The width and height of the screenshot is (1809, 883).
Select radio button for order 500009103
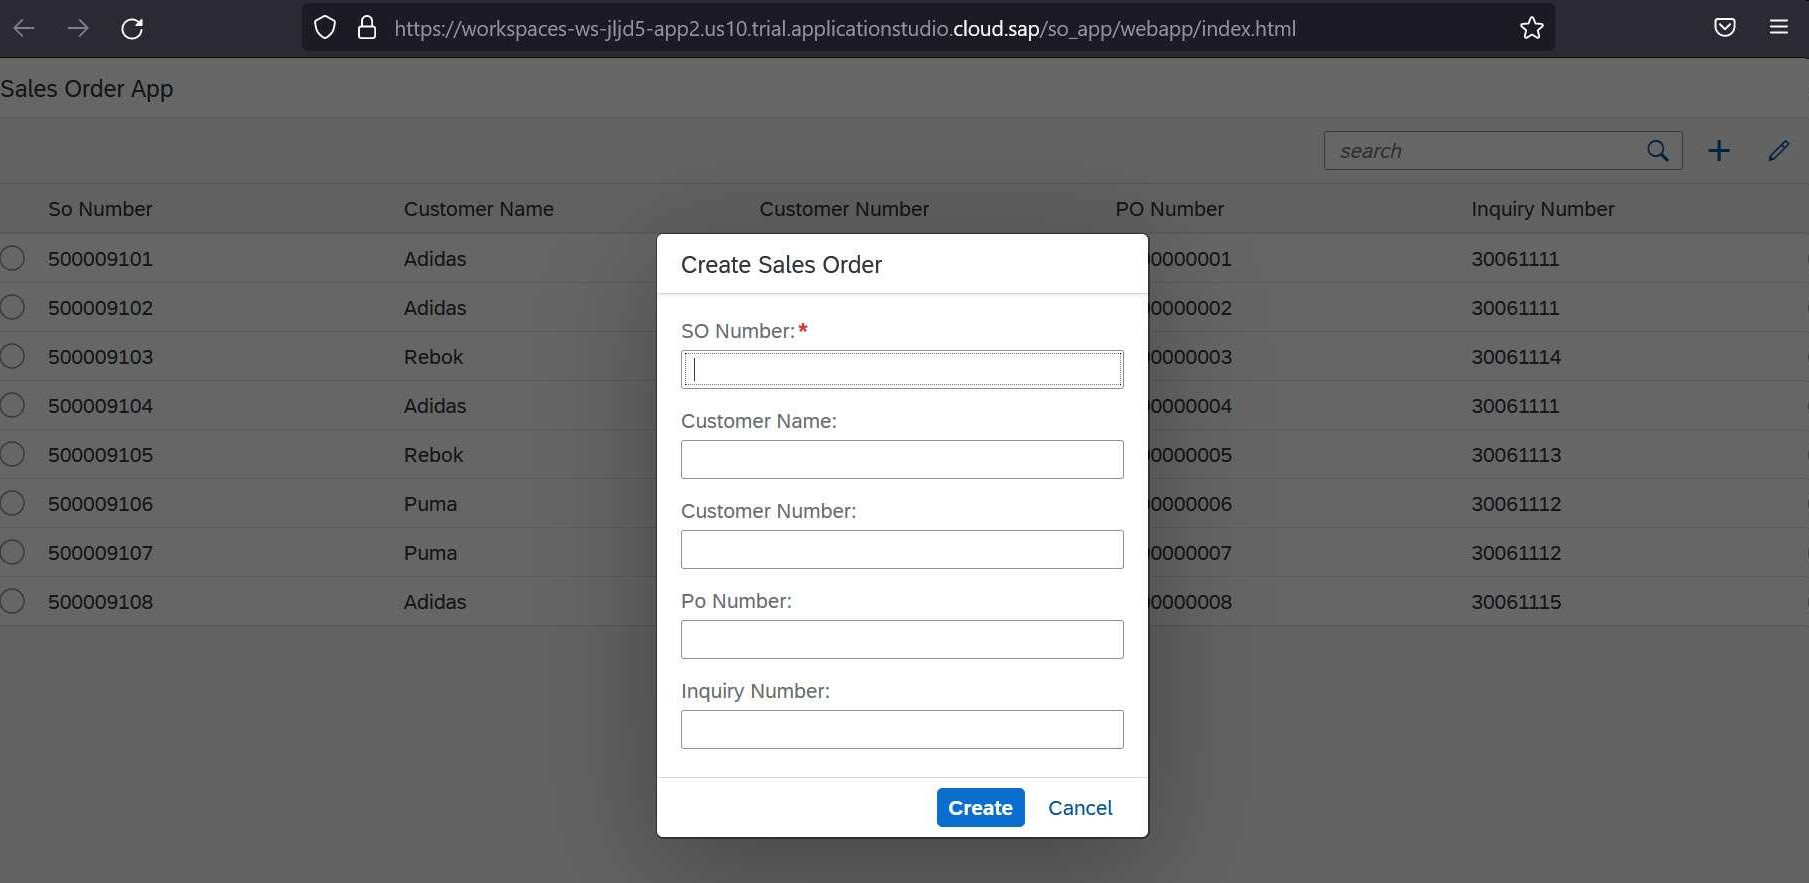point(13,357)
